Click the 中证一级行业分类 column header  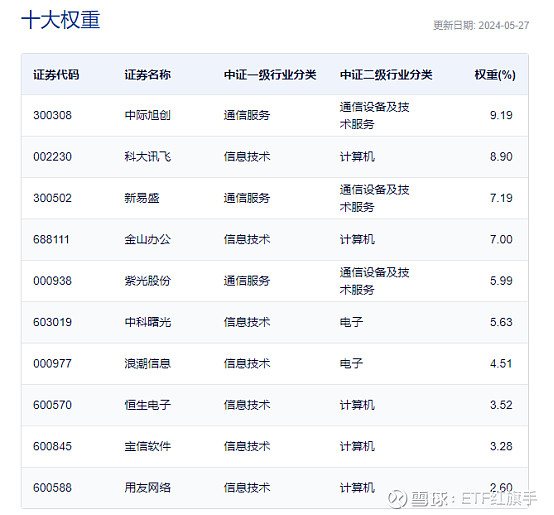coord(270,75)
